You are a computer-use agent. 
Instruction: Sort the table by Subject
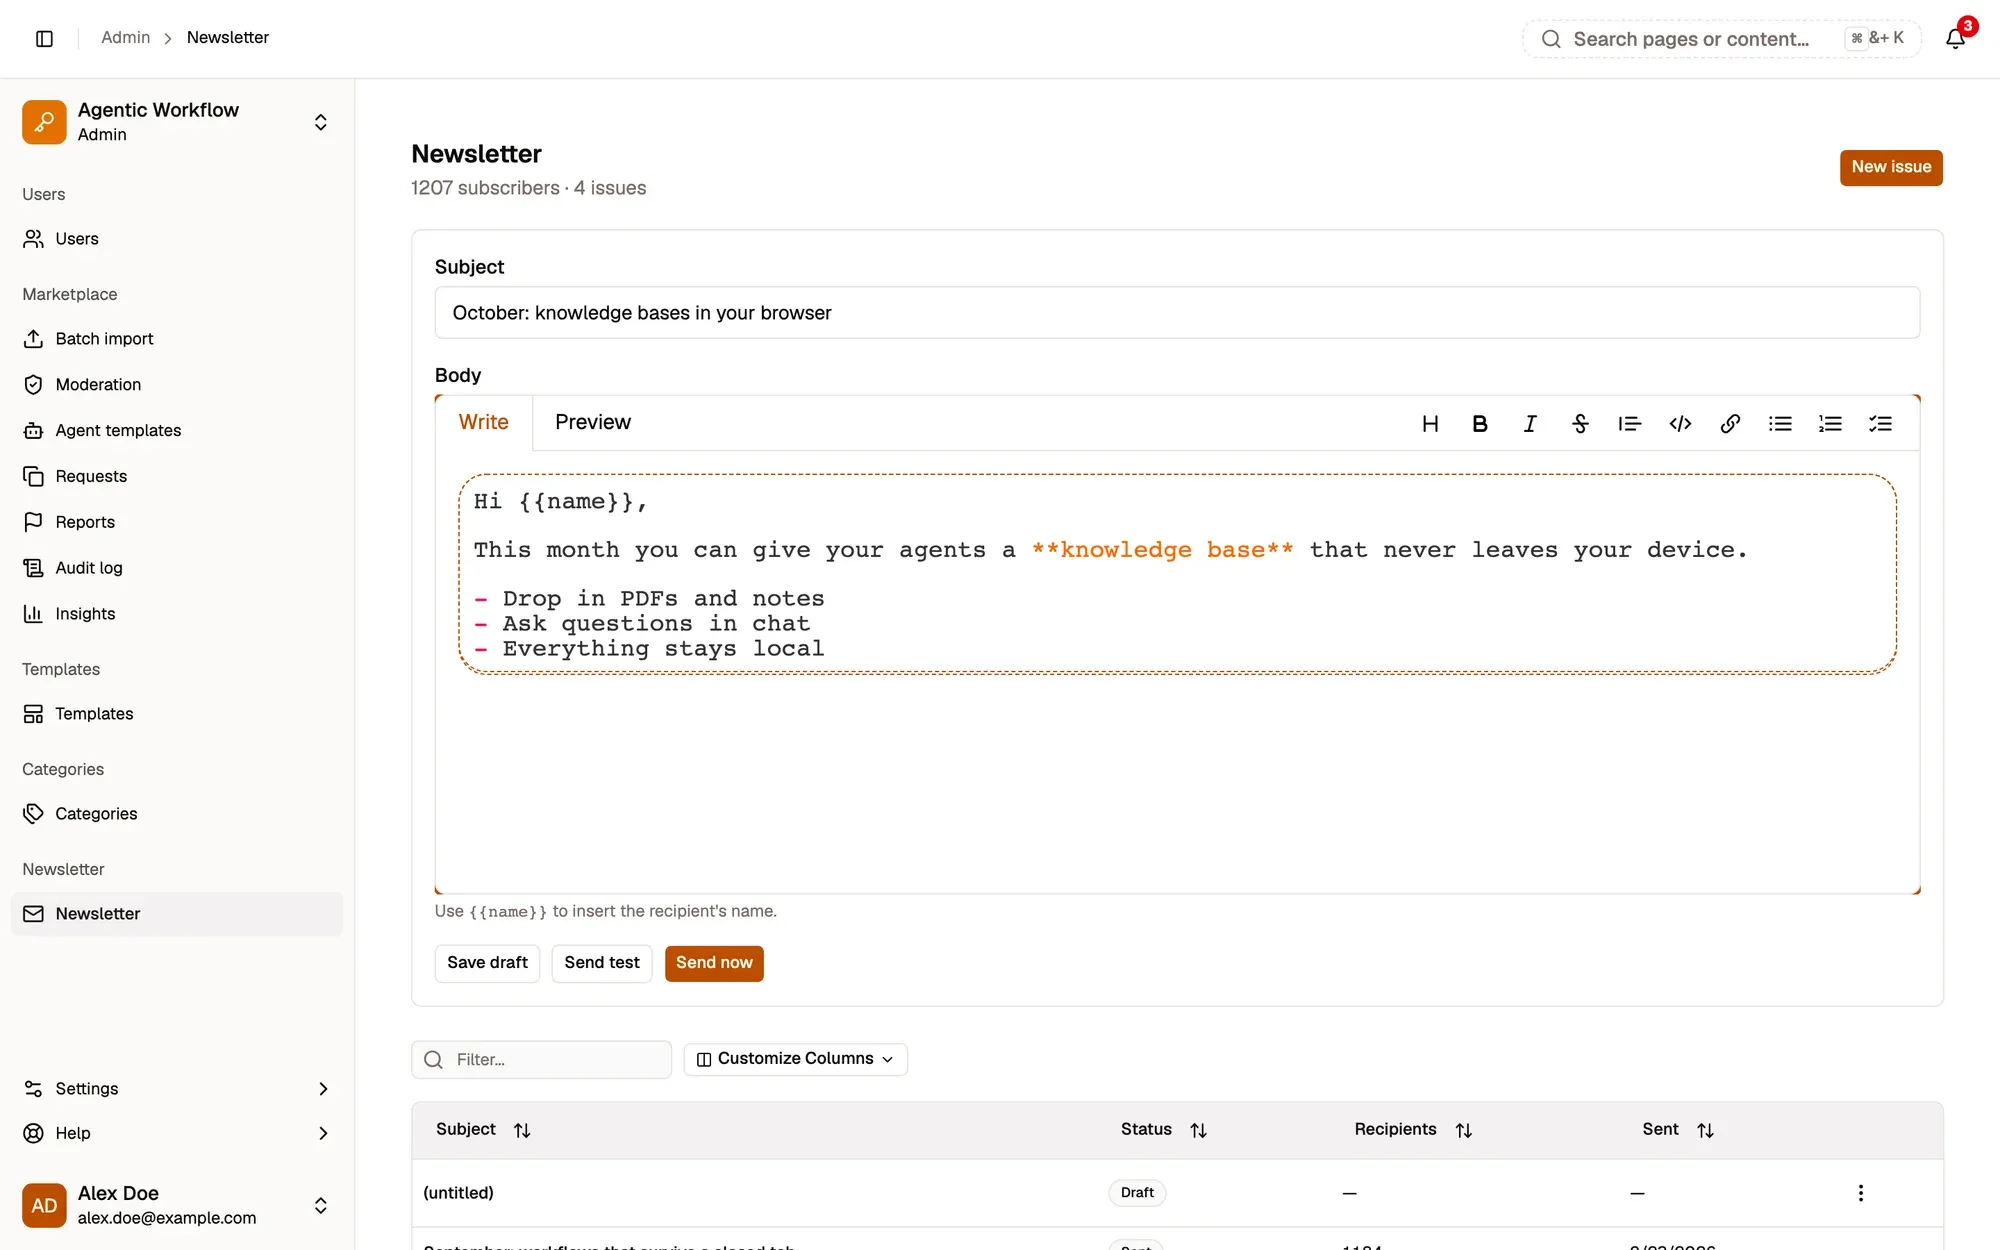coord(483,1130)
